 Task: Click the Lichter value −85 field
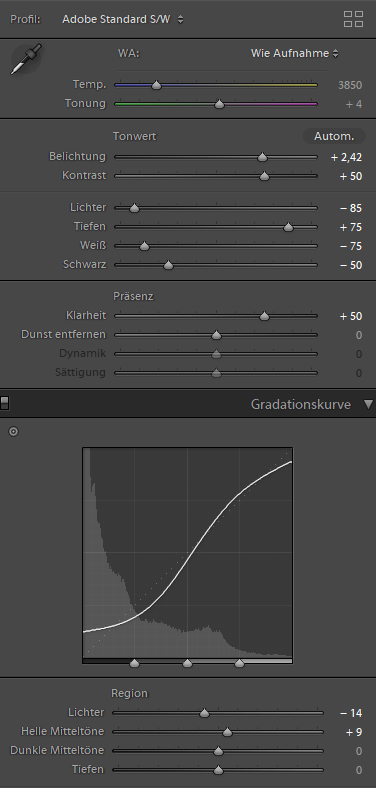(351, 208)
